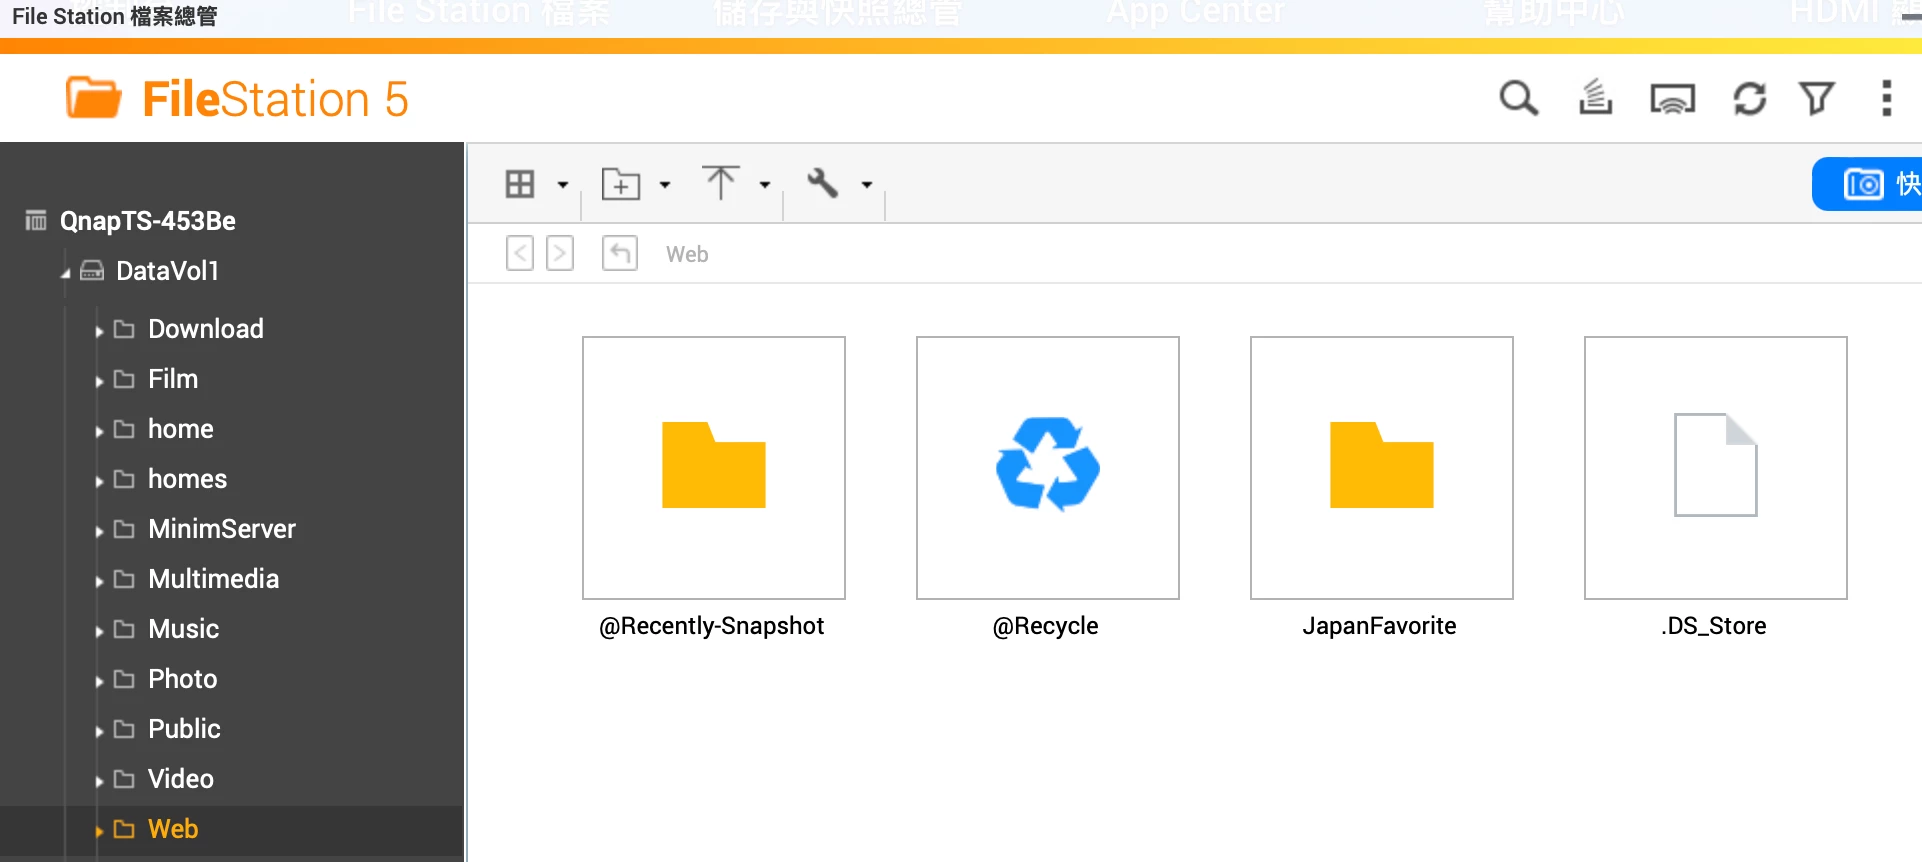Open tools wrench dropdown arrow
Viewport: 1922px width, 862px height.
click(867, 185)
